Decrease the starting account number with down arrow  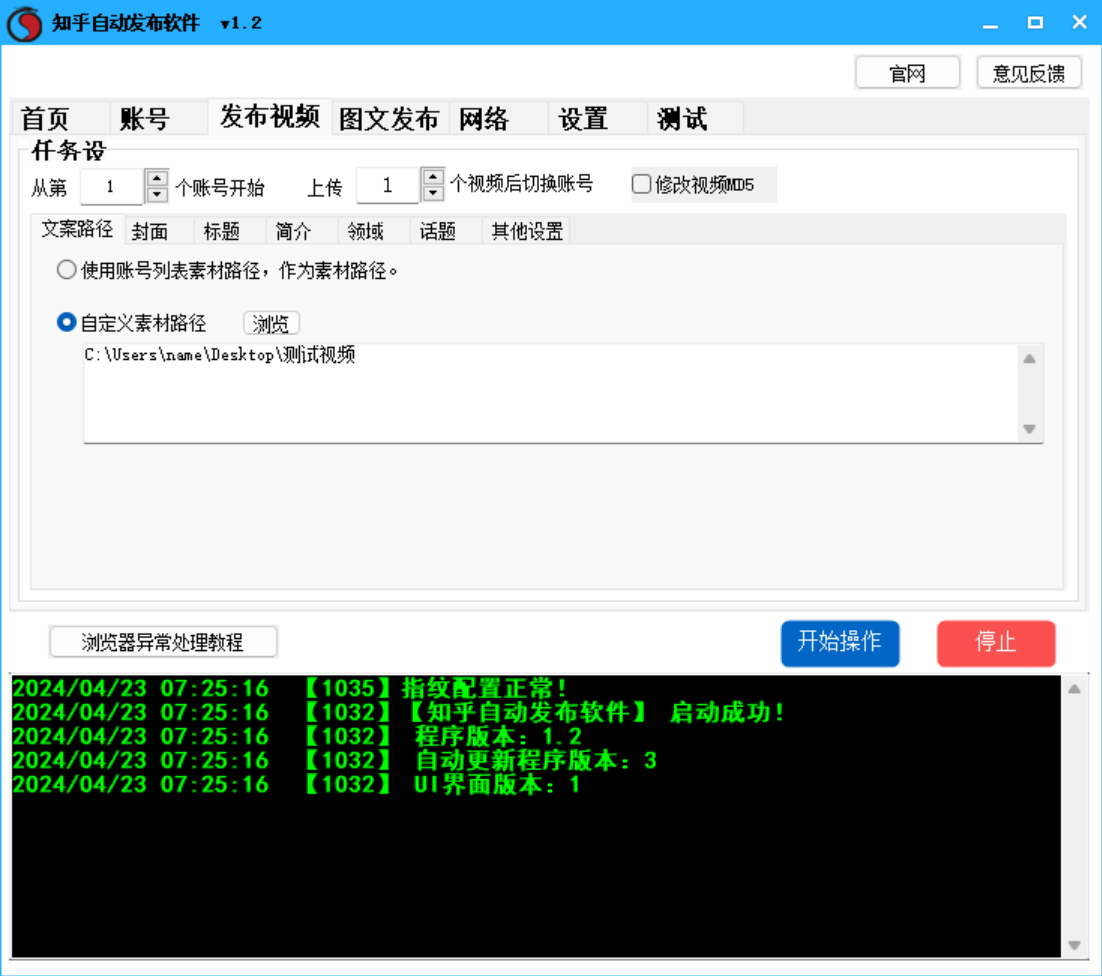coord(157,195)
